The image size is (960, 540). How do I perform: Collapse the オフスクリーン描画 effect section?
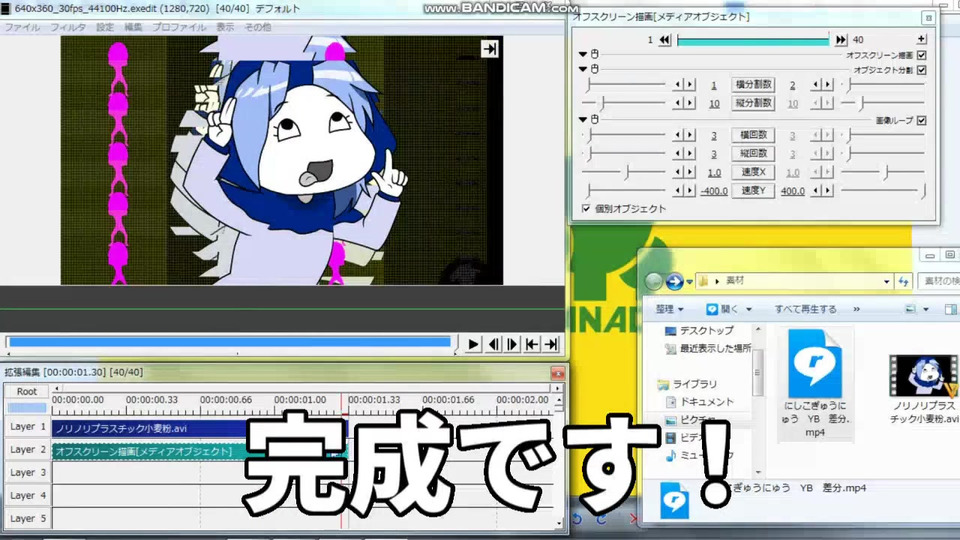583,54
